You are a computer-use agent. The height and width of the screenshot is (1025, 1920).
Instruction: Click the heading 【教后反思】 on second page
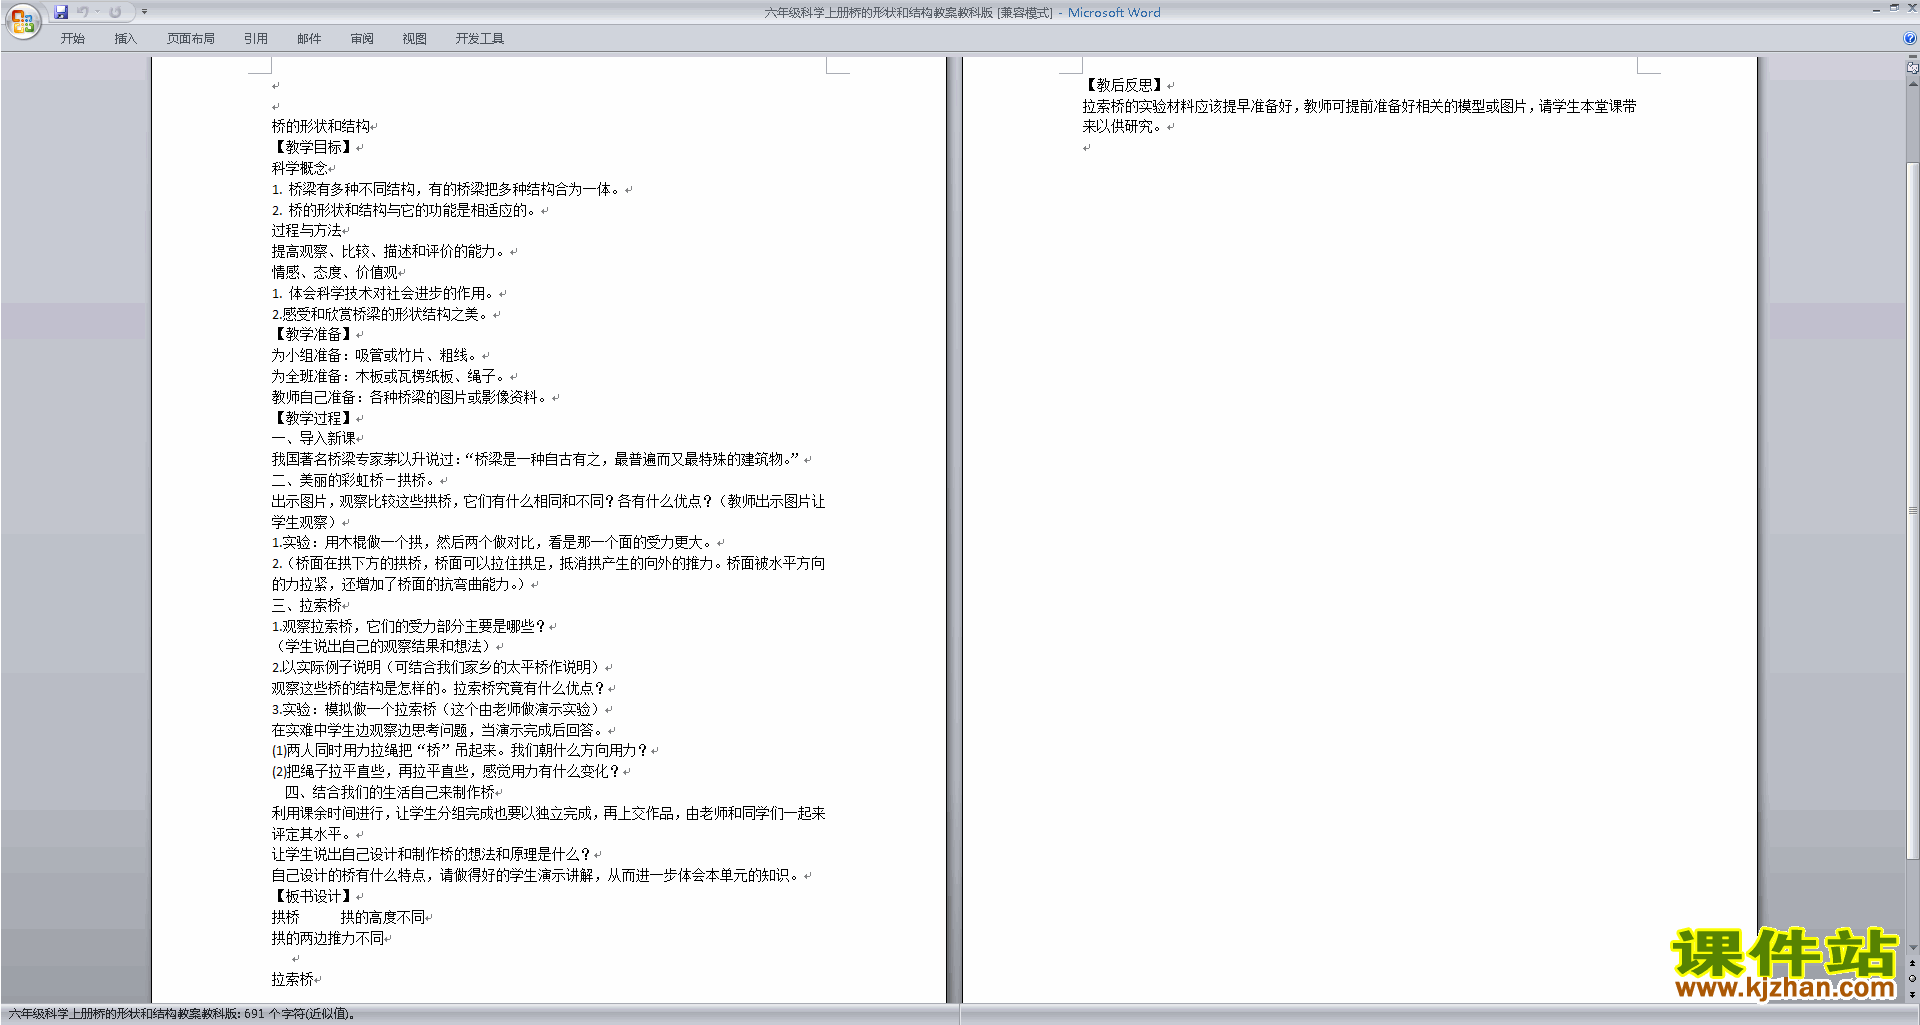tap(1124, 85)
